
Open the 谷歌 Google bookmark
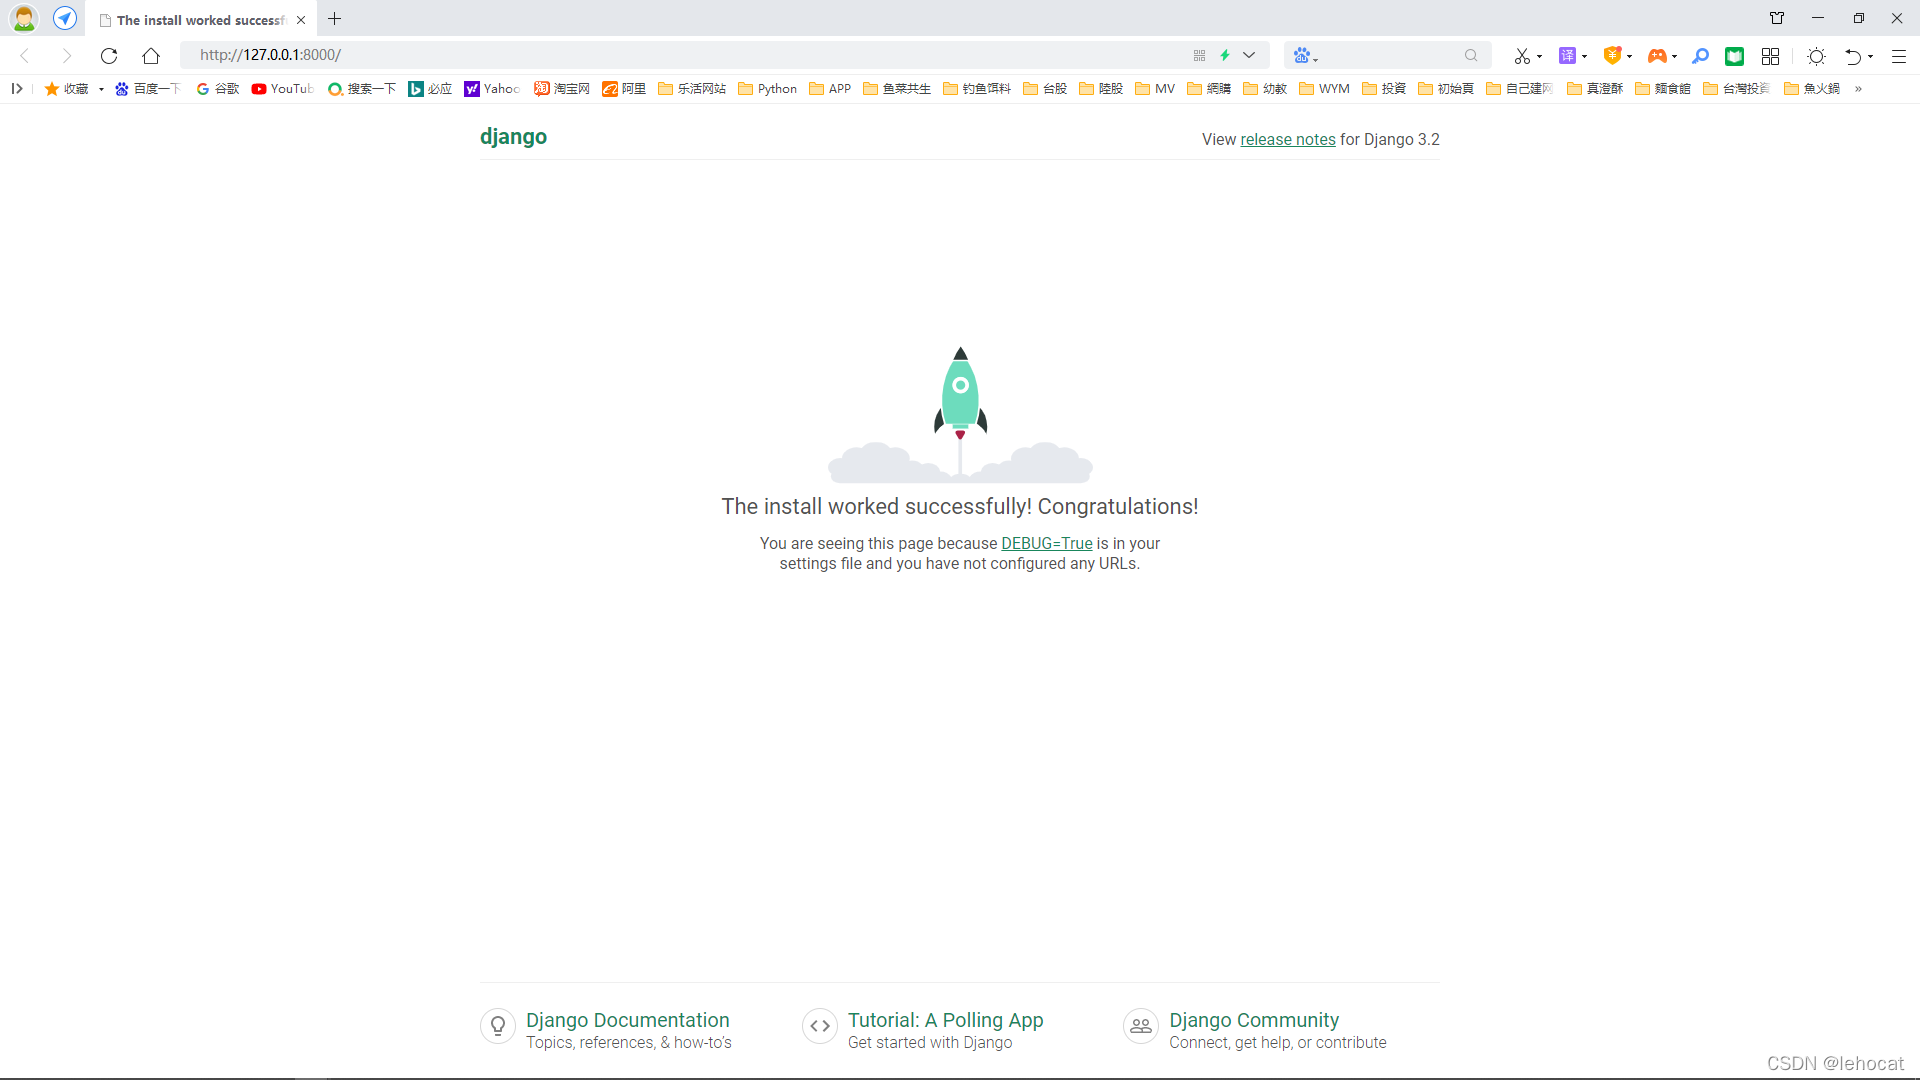(x=217, y=89)
